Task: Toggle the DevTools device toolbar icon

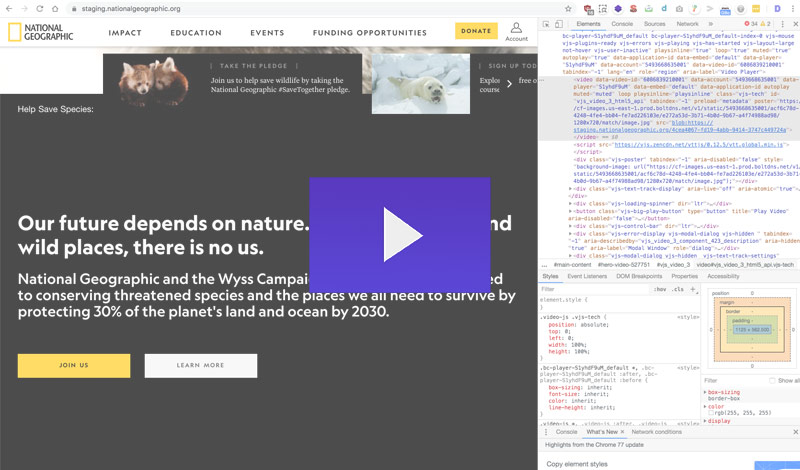Action: (559, 24)
